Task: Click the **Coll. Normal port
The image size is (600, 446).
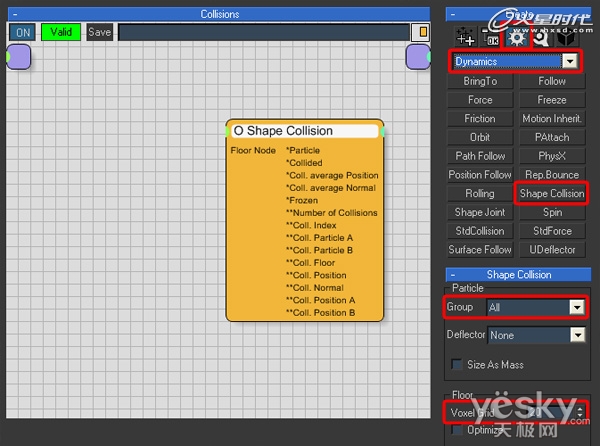Action: pos(315,288)
